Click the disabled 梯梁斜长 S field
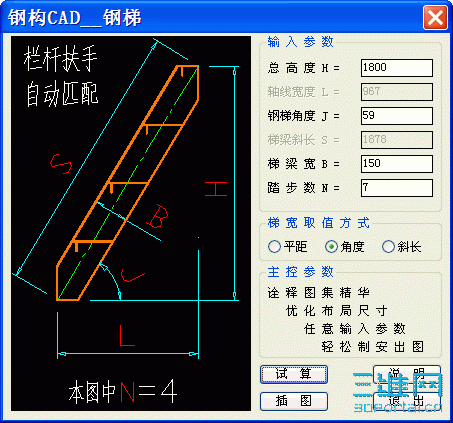The image size is (453, 423). pos(397,140)
